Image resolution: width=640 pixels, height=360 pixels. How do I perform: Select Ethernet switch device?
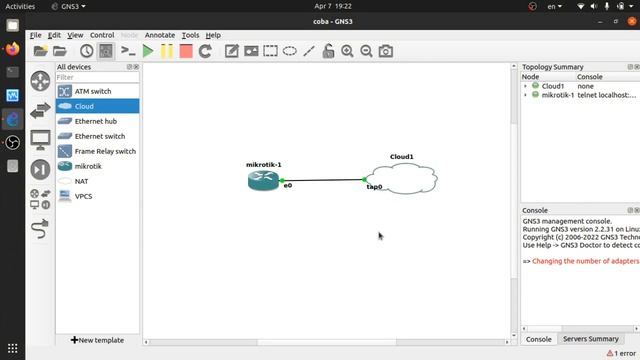point(98,136)
